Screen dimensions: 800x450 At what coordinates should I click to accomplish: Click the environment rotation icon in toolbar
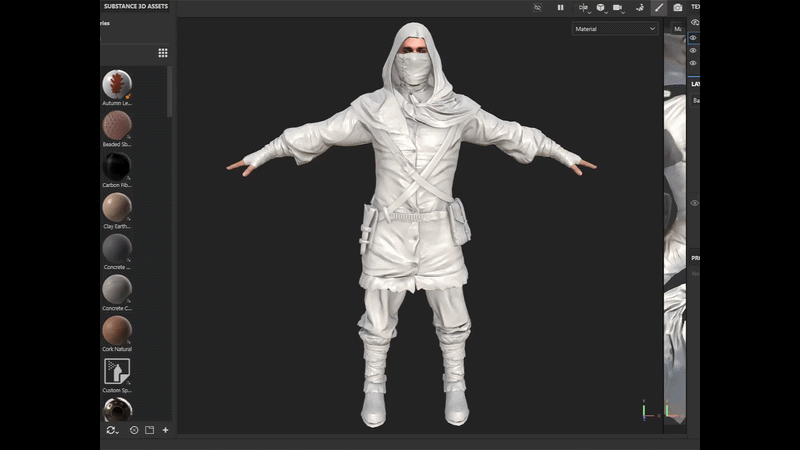640,7
